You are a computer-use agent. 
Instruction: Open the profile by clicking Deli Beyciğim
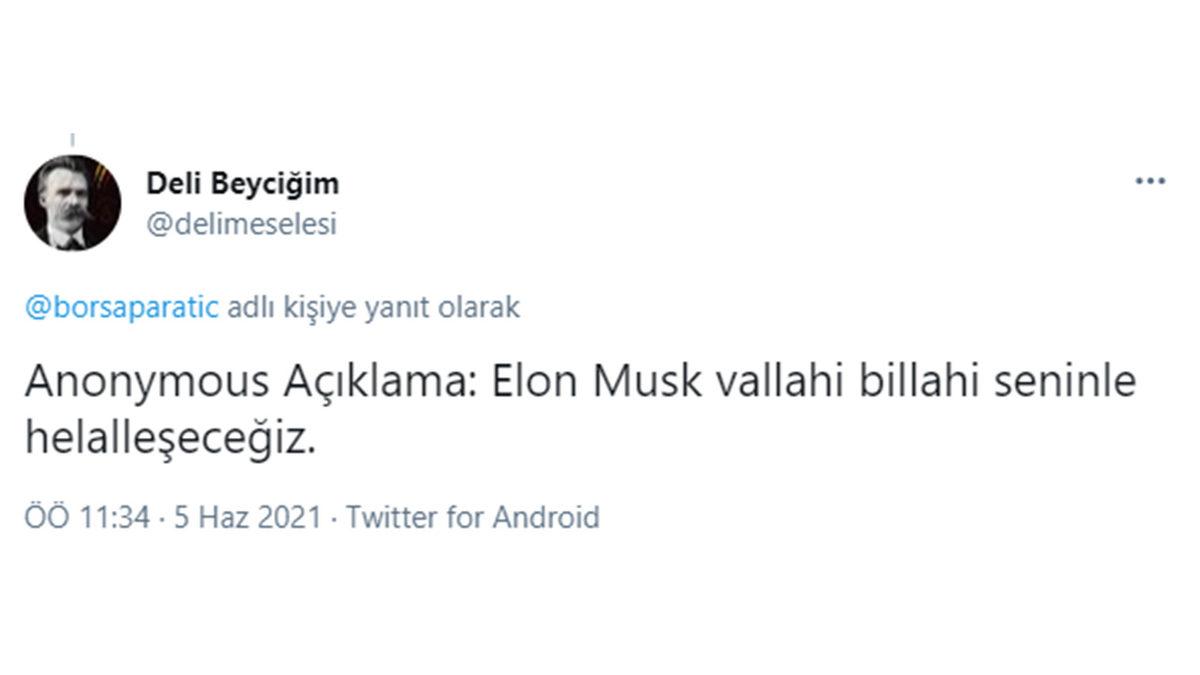tap(242, 183)
